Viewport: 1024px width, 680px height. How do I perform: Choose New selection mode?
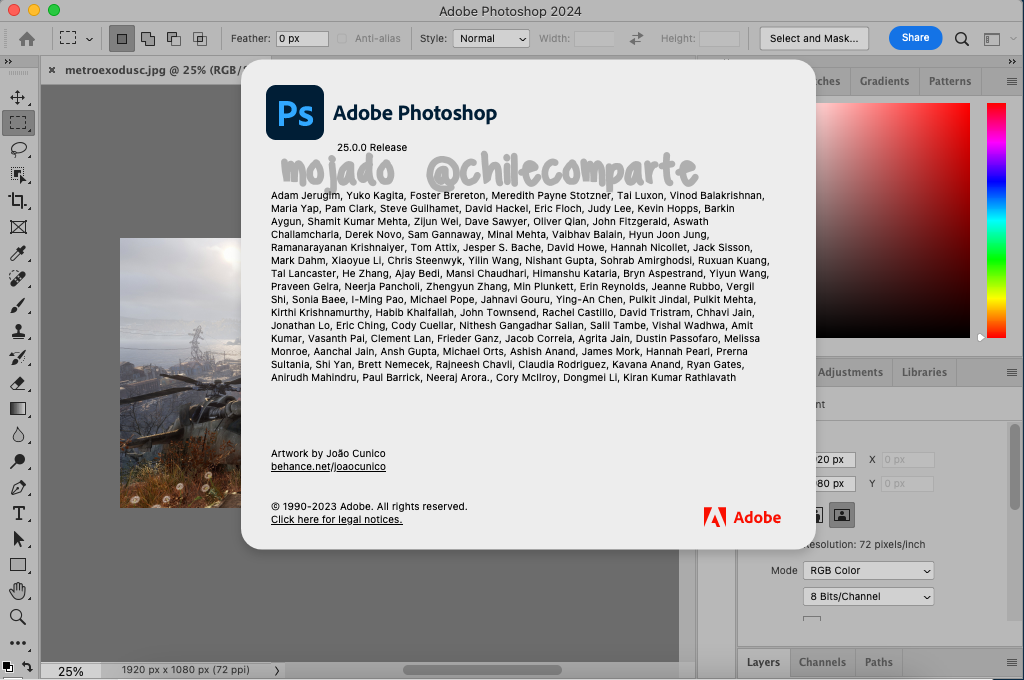(x=121, y=39)
